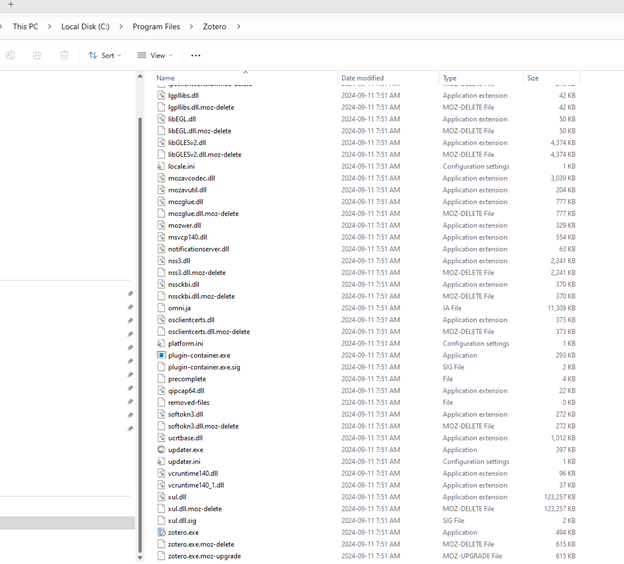624x564 pixels.
Task: Click the 123,257 KB size of xul.dll
Action: 560,497
